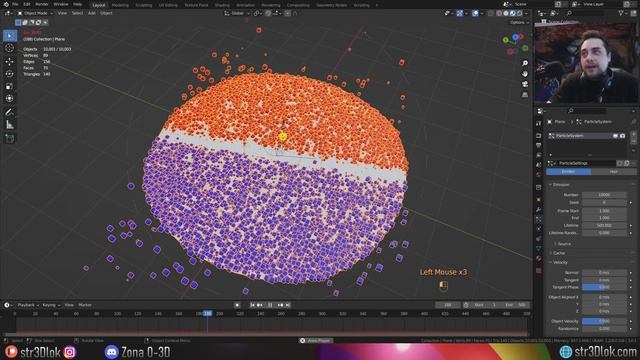The width and height of the screenshot is (640, 360).
Task: Open the viewport Add menu
Action: pyautogui.click(x=91, y=13)
